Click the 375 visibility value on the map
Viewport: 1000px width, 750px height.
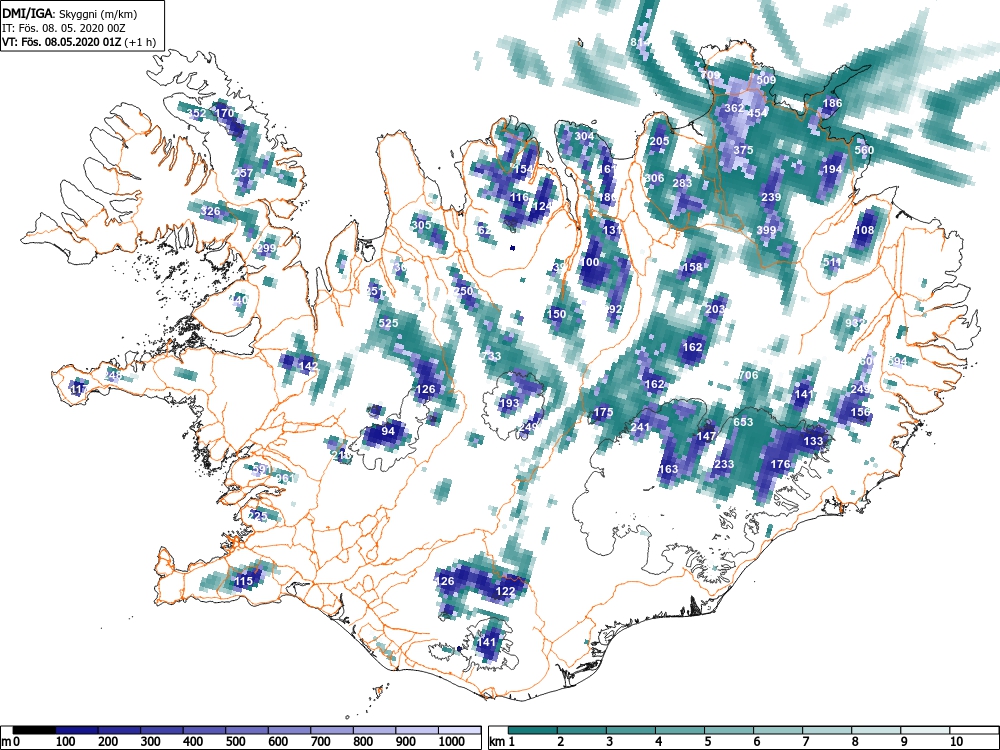tap(743, 150)
